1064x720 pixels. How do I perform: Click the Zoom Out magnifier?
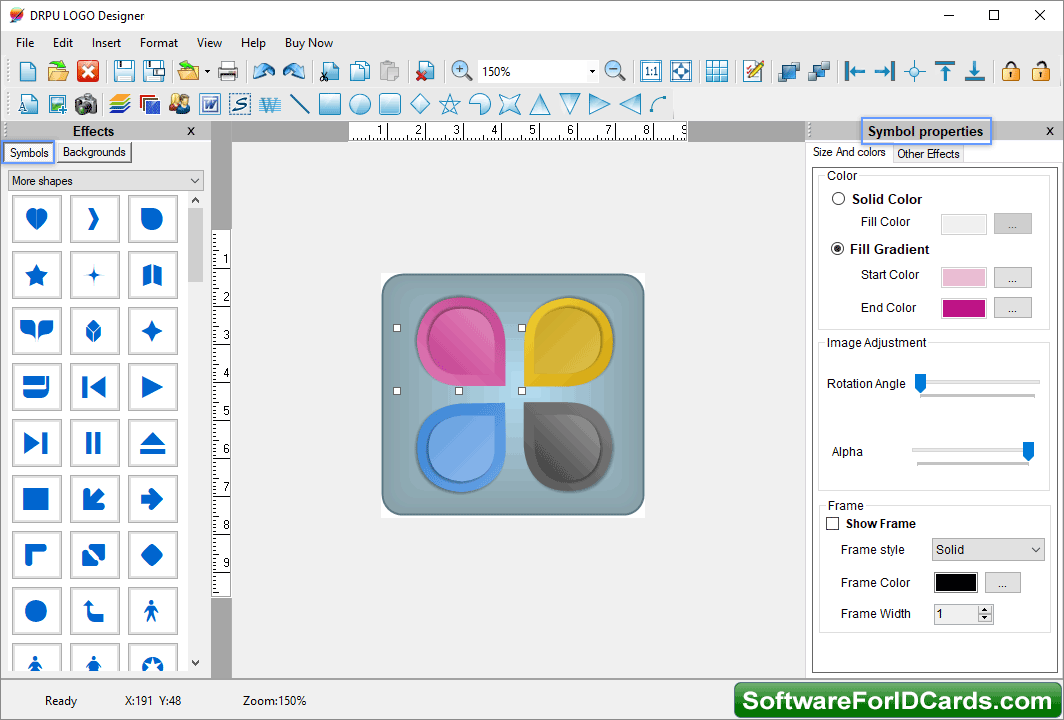coord(615,71)
